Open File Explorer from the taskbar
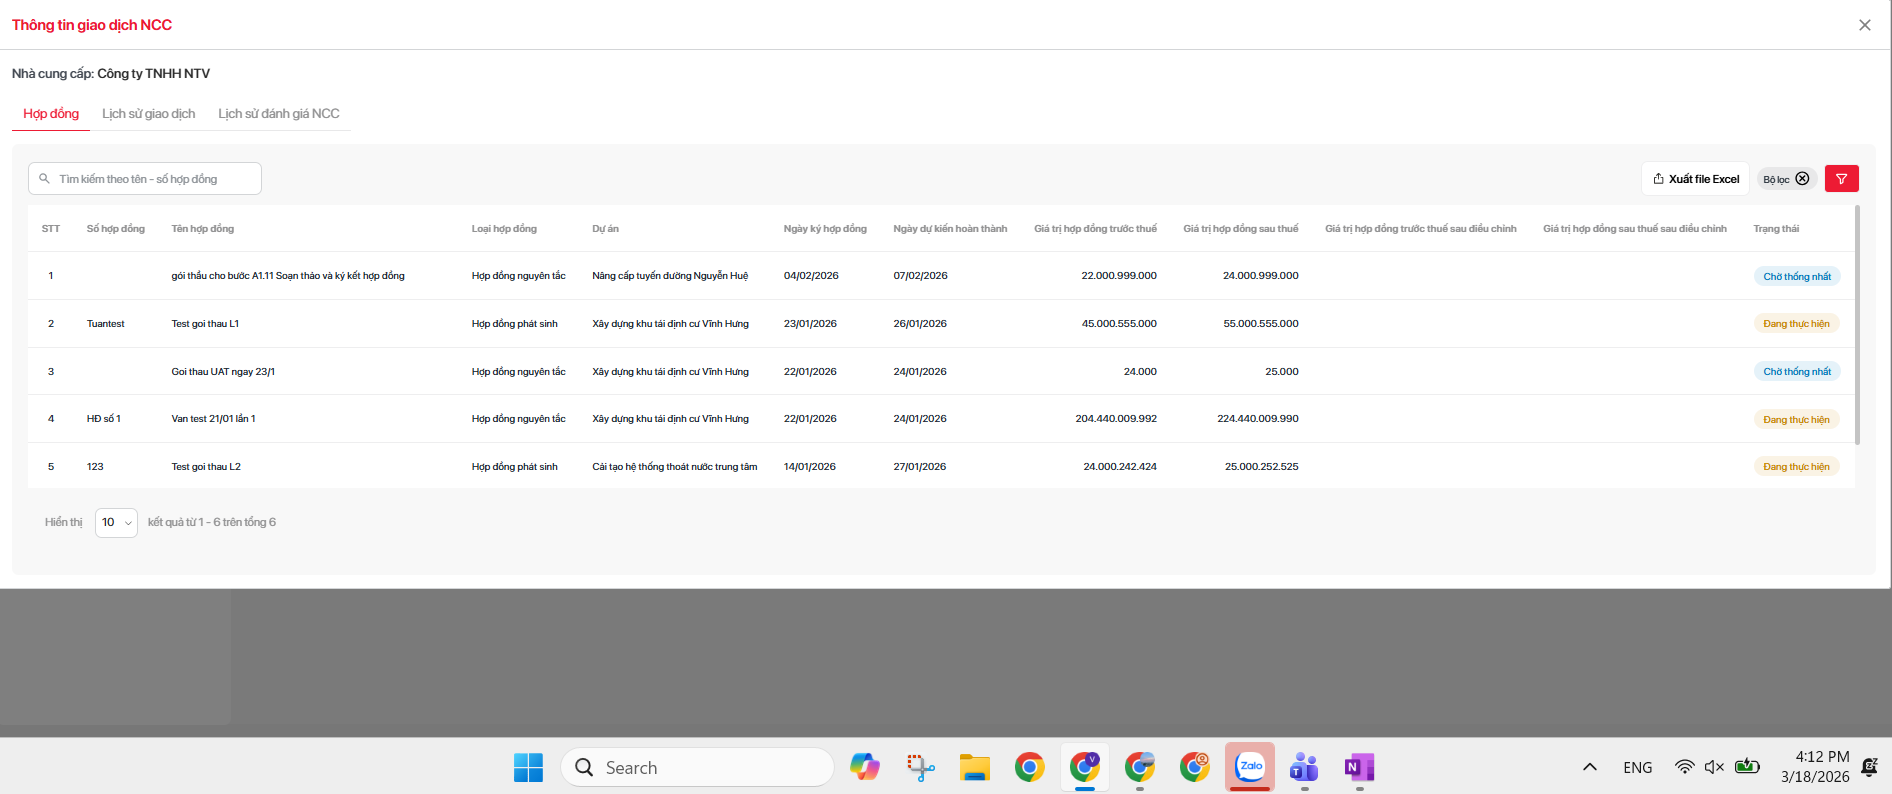 pos(974,767)
